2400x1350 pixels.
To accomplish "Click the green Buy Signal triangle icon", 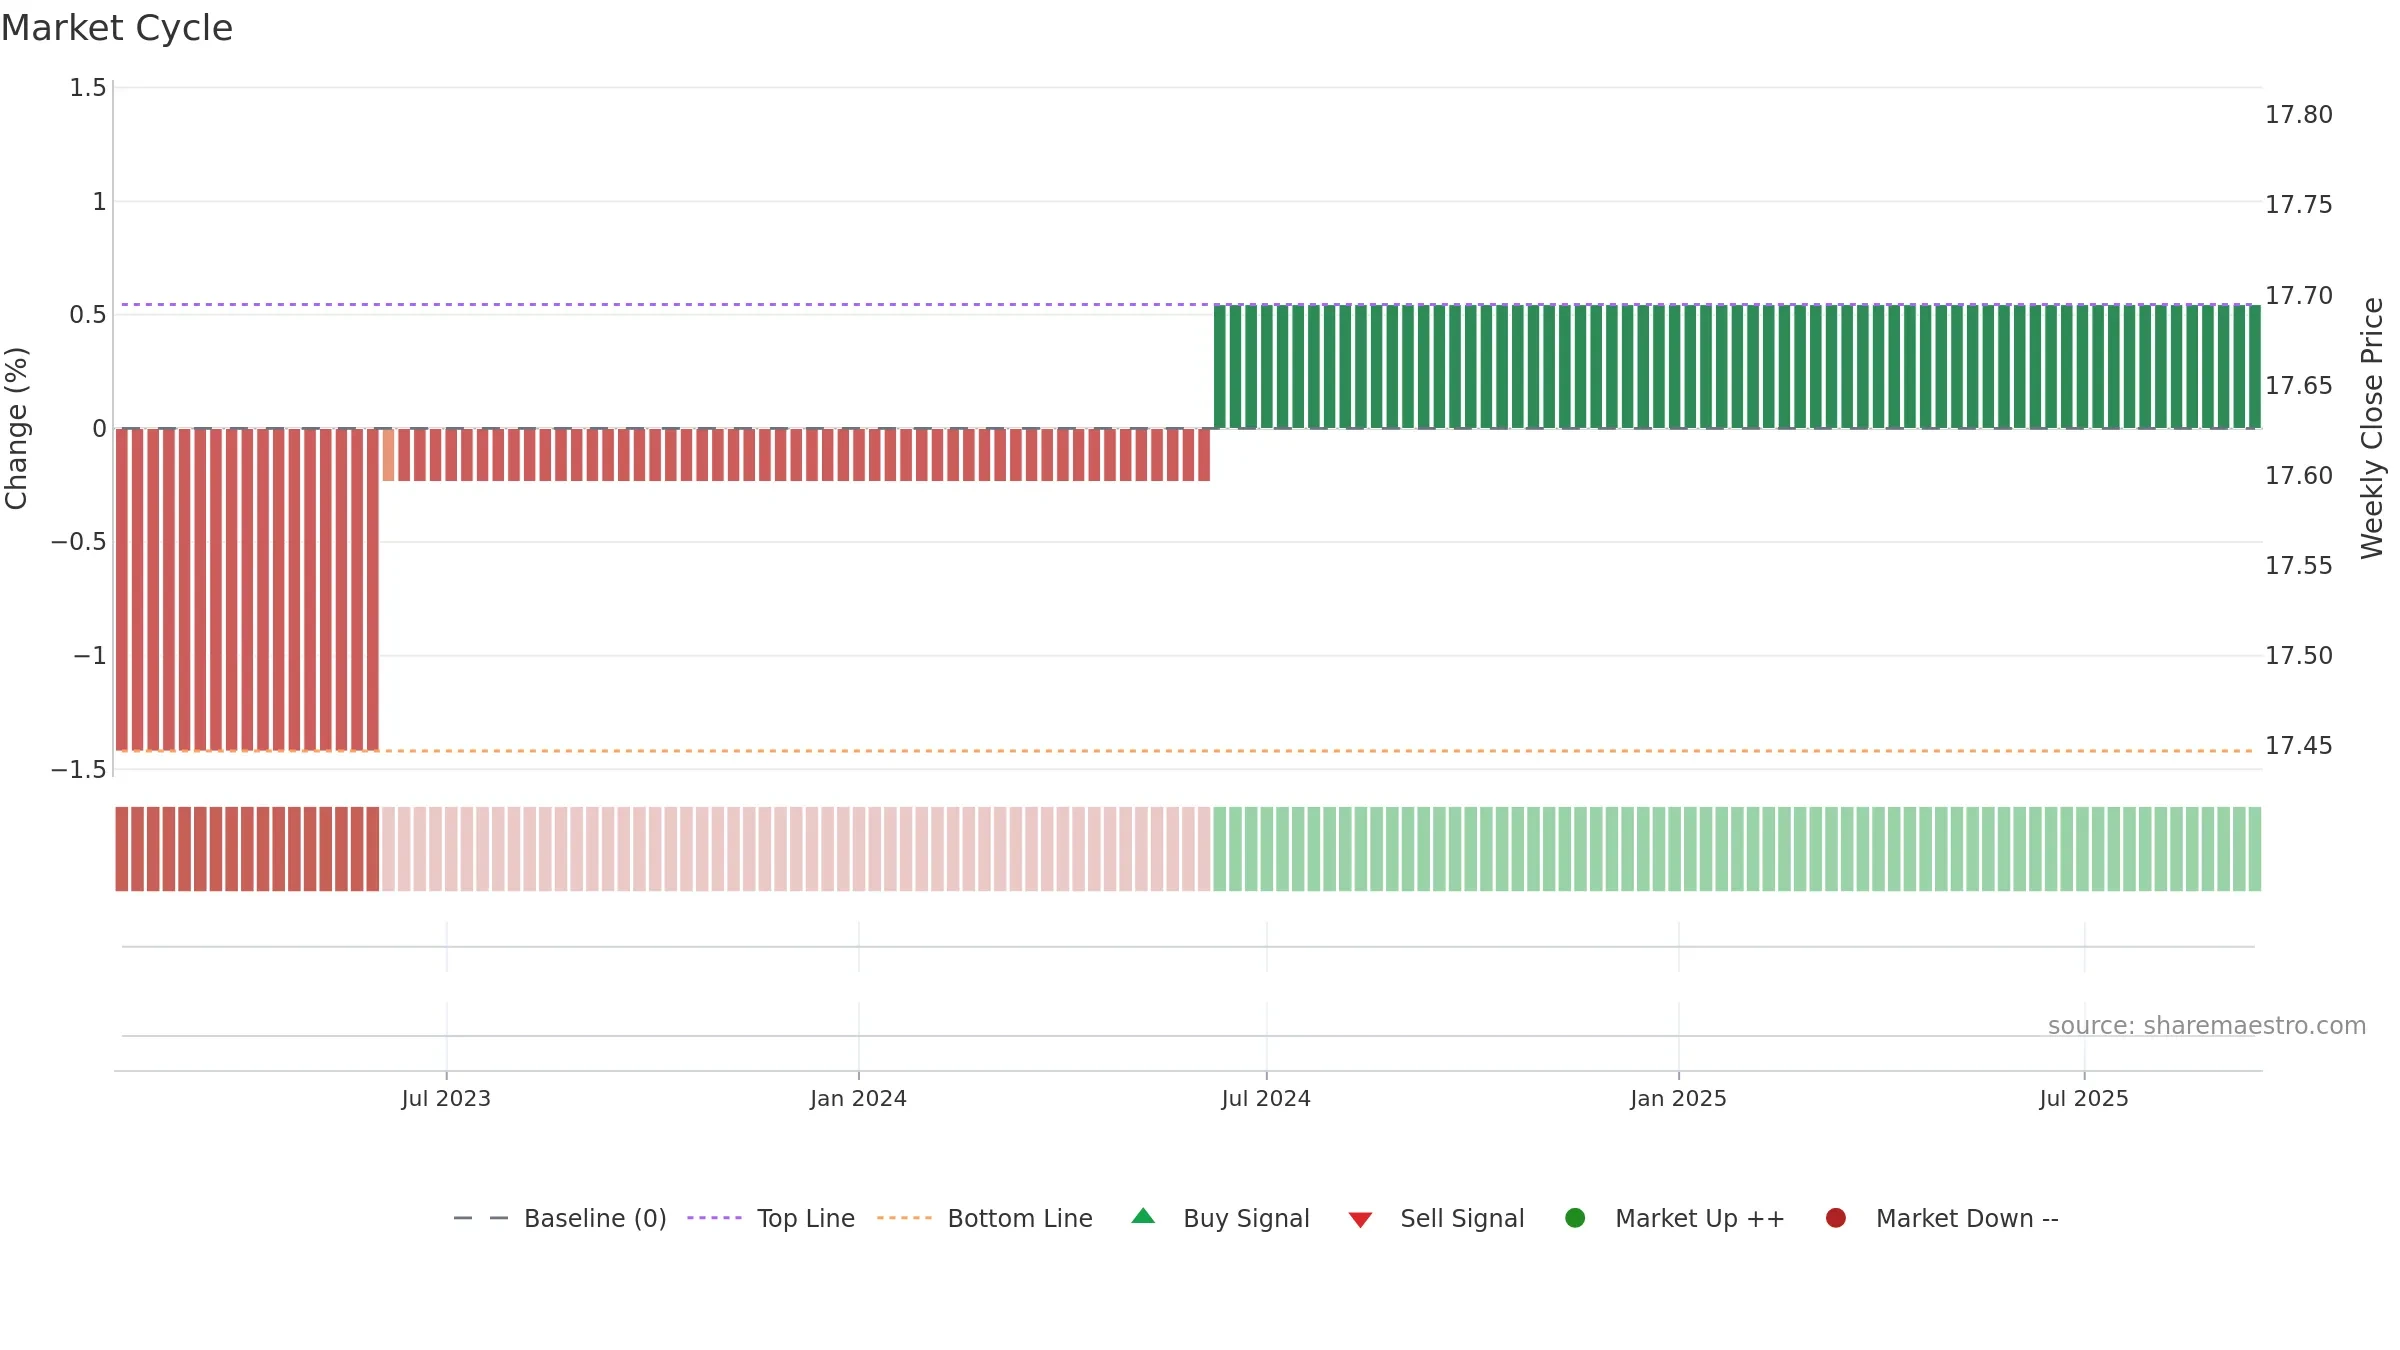I will (x=1143, y=1217).
